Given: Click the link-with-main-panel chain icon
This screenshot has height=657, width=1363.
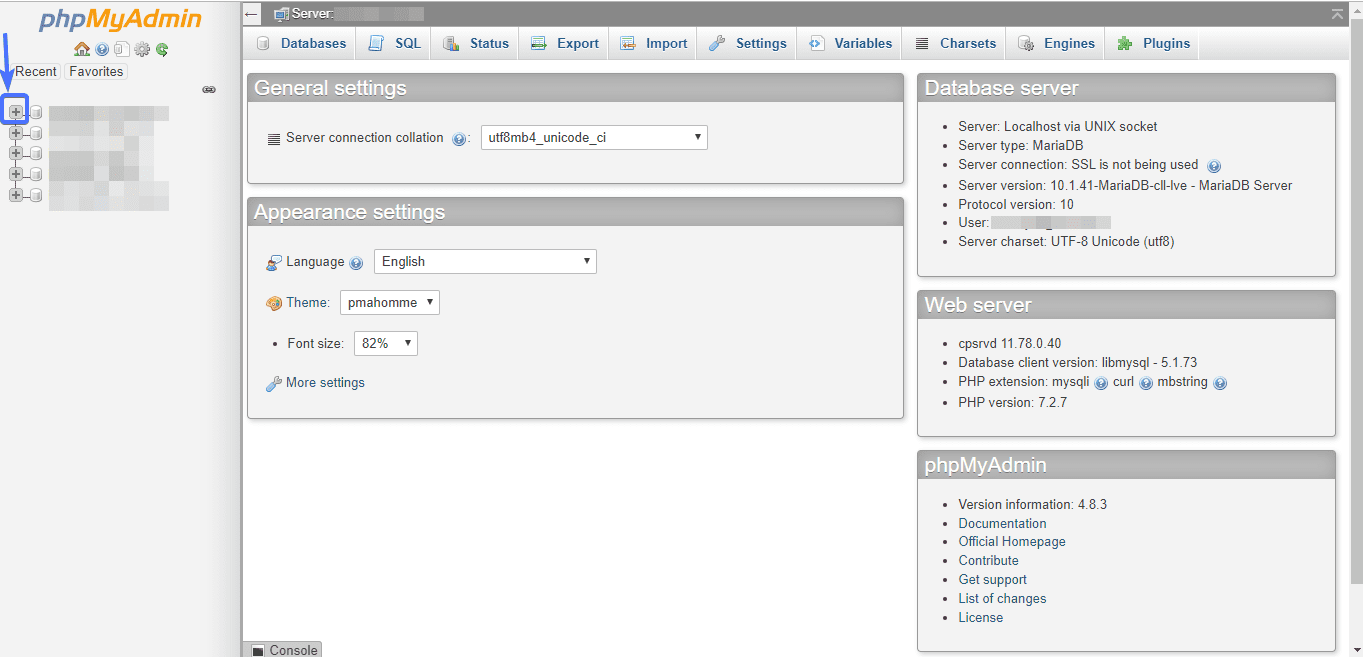Looking at the screenshot, I should 209,90.
